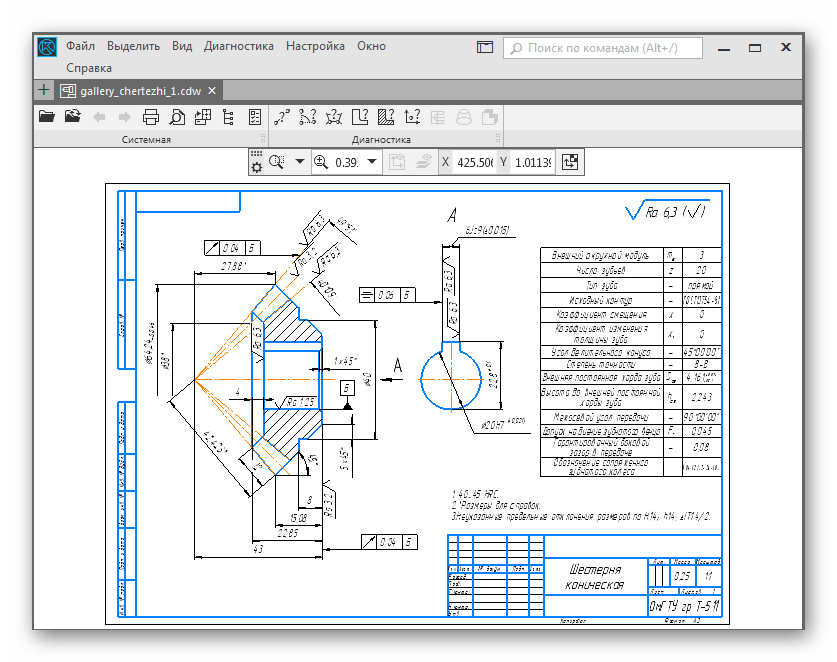Click the fit-all view icon after Y field

click(x=571, y=162)
